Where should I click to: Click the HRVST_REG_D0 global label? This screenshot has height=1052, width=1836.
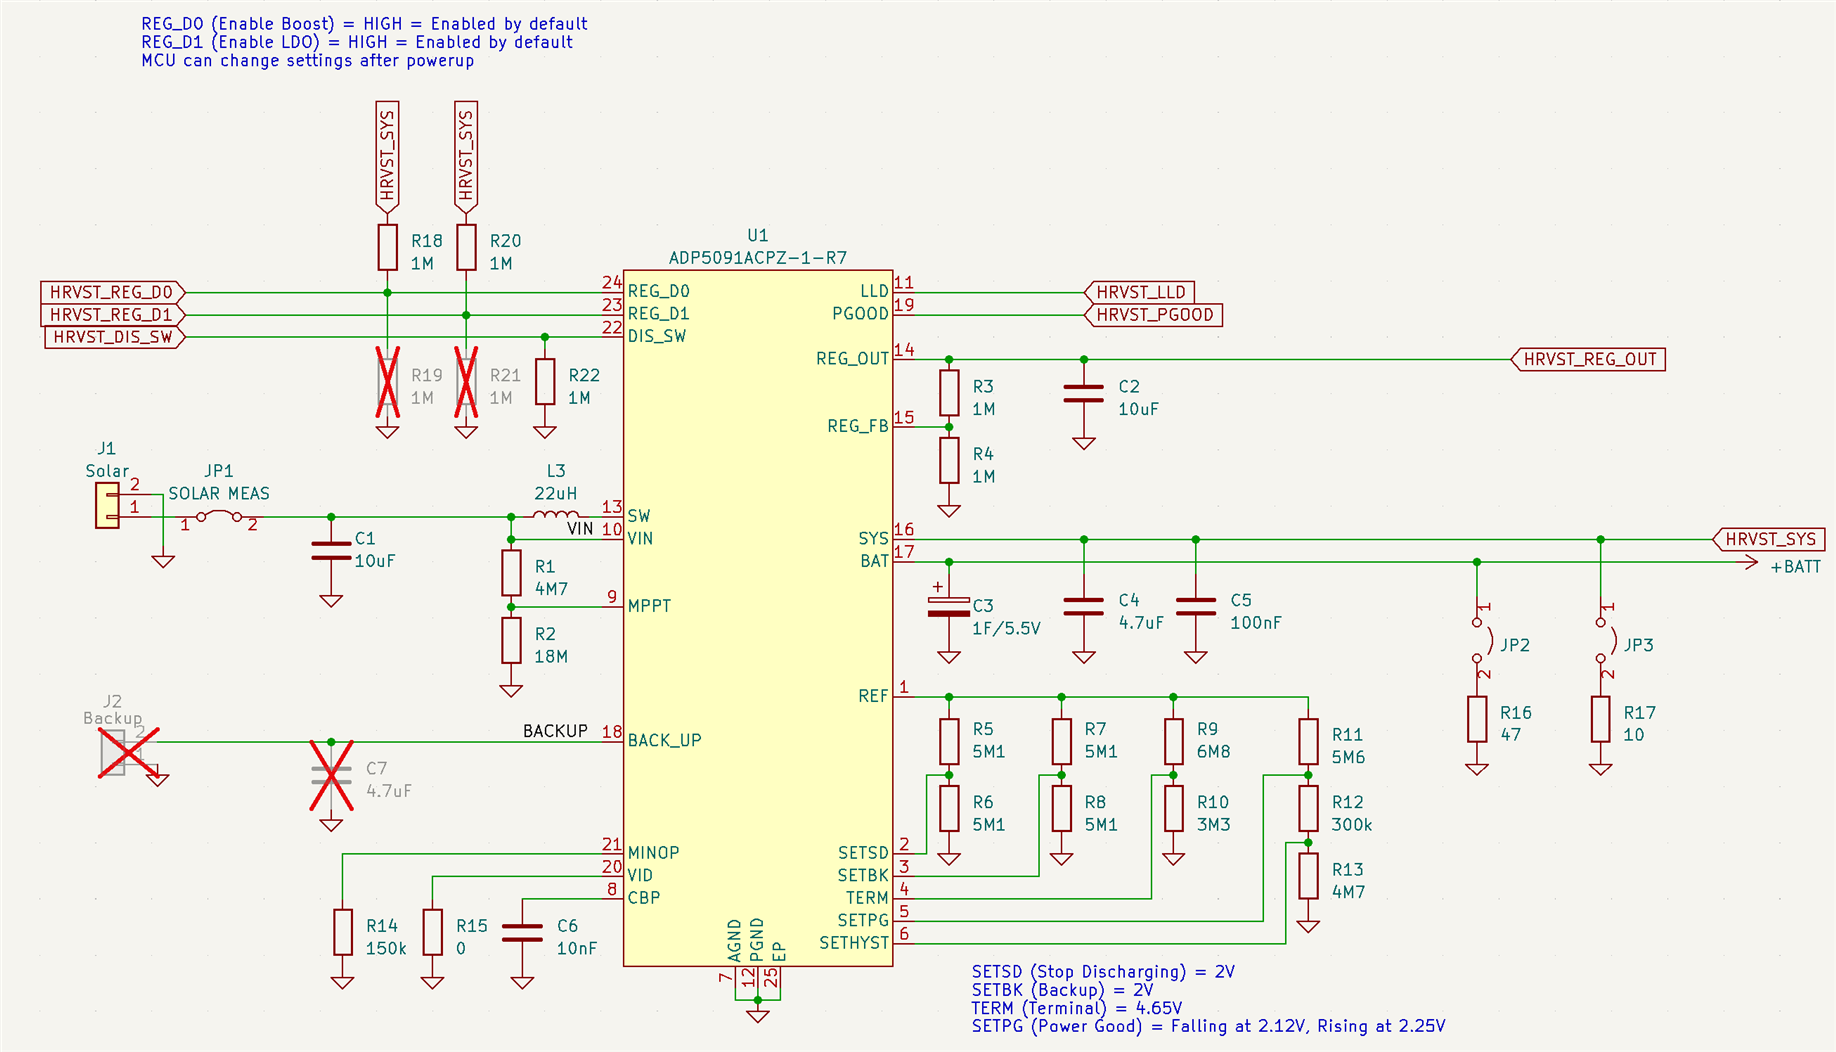[x=113, y=292]
